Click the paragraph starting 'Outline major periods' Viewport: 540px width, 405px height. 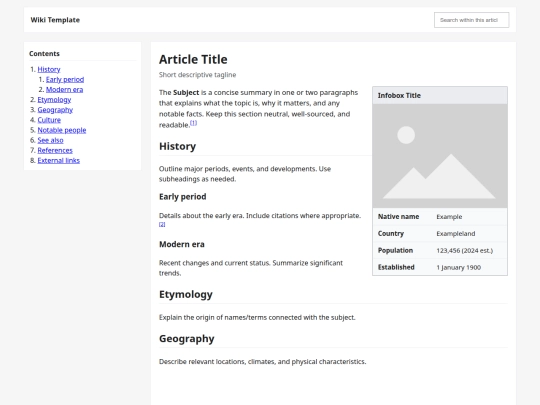click(x=245, y=174)
